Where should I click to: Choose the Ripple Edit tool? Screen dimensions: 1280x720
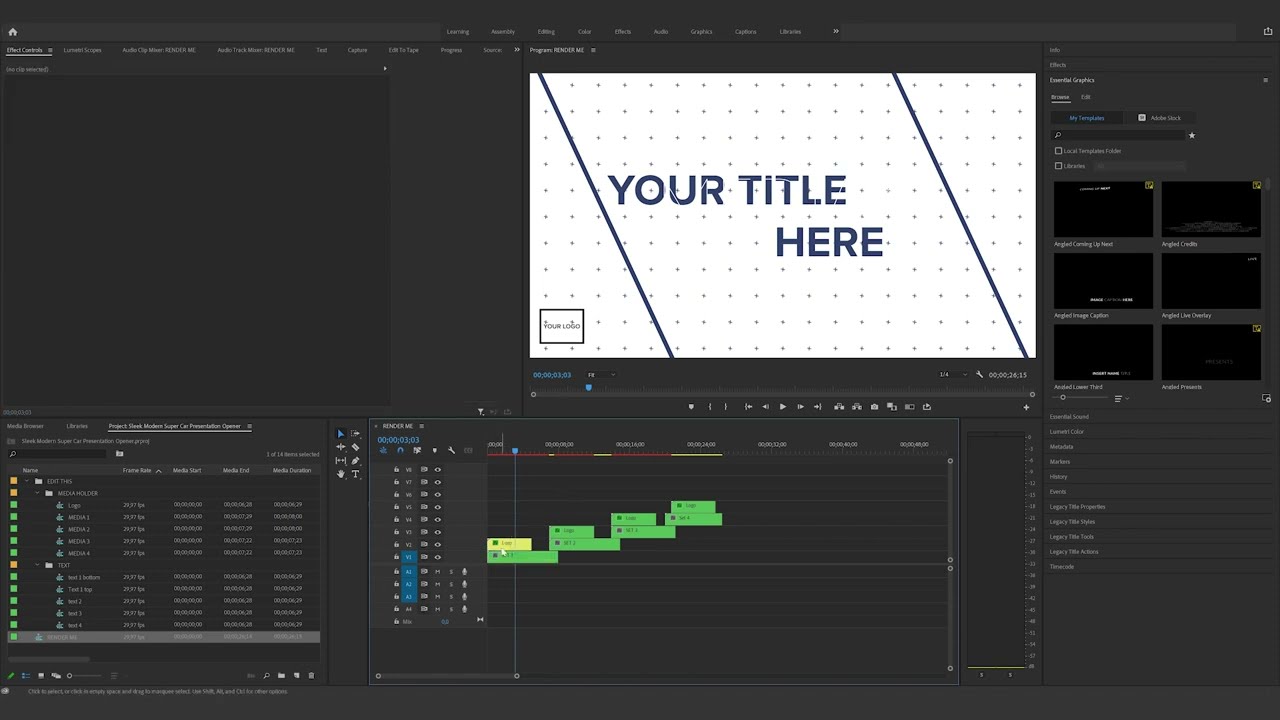tap(340, 447)
